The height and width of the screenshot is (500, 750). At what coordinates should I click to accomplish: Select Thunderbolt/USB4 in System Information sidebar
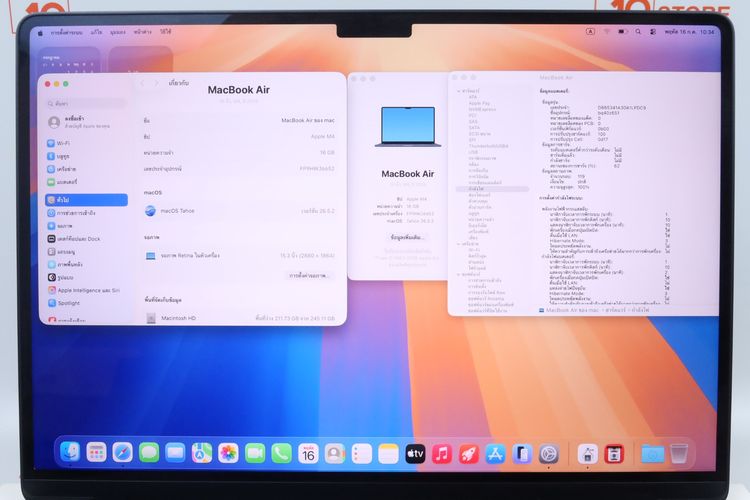point(488,146)
